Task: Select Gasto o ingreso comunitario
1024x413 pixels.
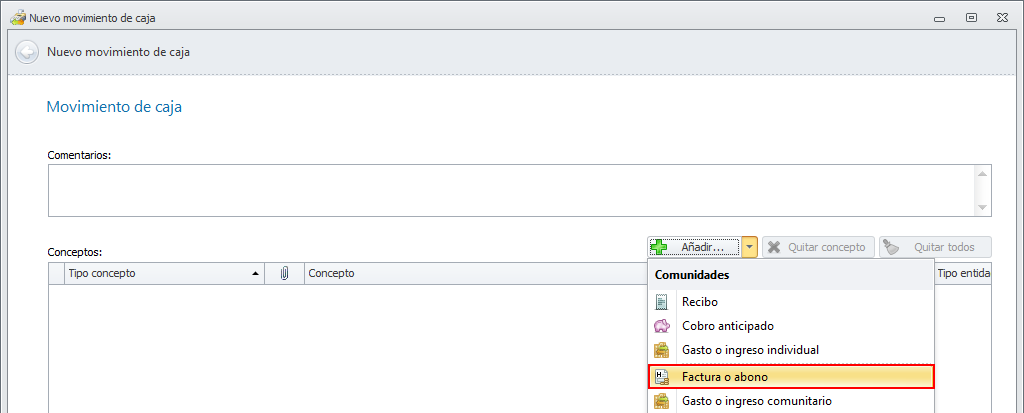Action: click(x=756, y=401)
